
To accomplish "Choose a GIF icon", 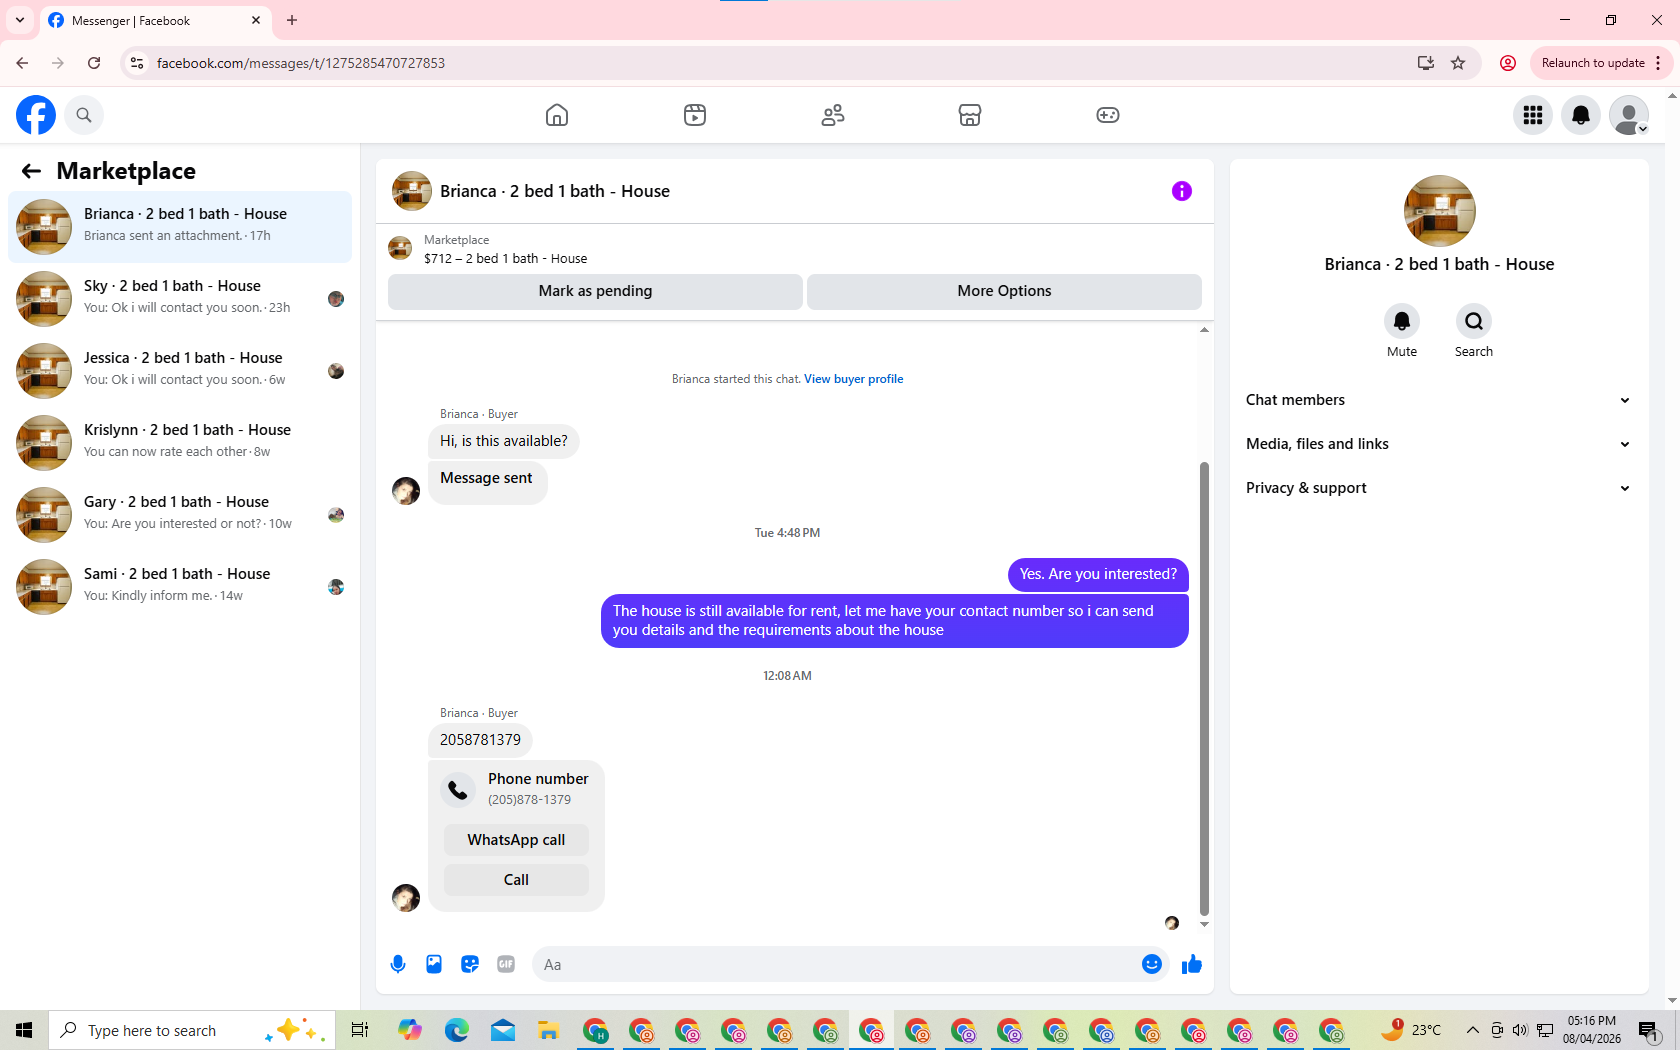I will [506, 964].
